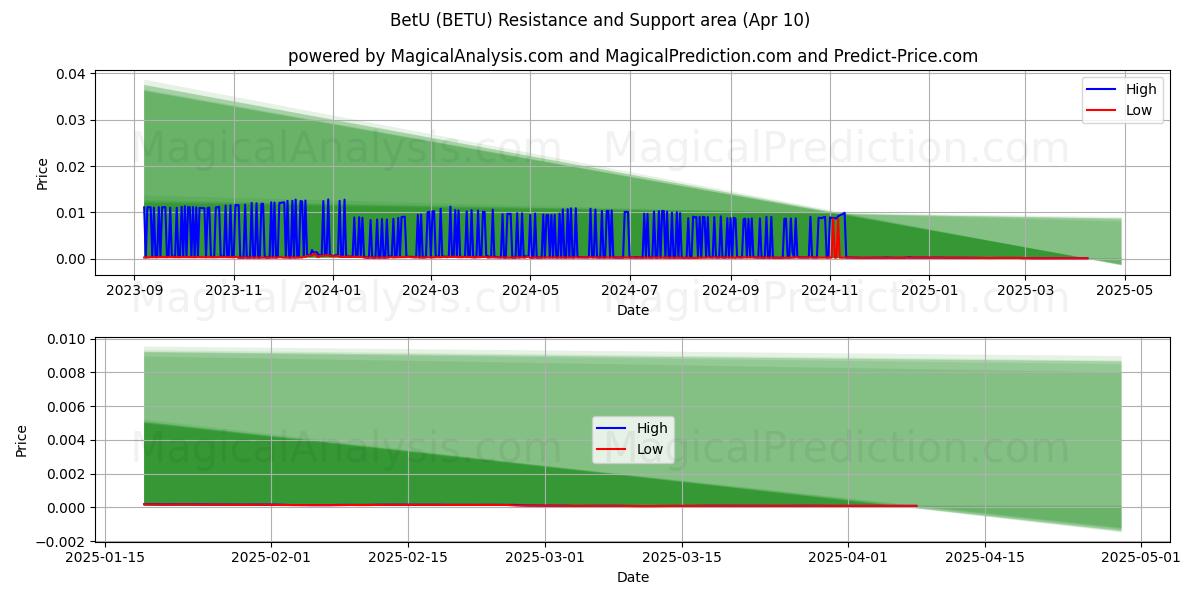Click the '2025-04-15' tick label on the bottom chart
Screen dimensions: 1200x600
click(x=985, y=557)
